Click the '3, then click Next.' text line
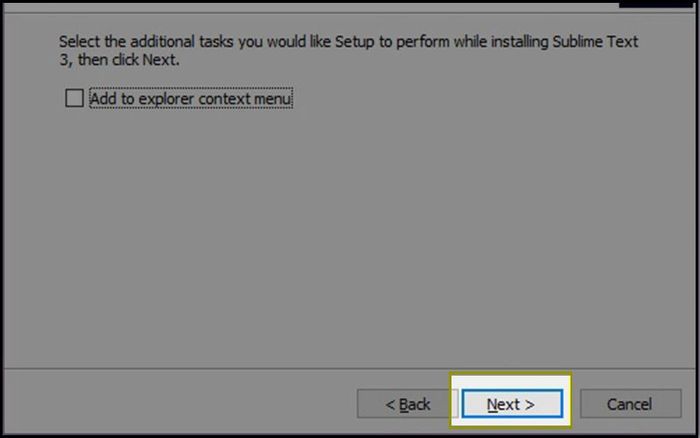The height and width of the screenshot is (438, 700). [119, 59]
